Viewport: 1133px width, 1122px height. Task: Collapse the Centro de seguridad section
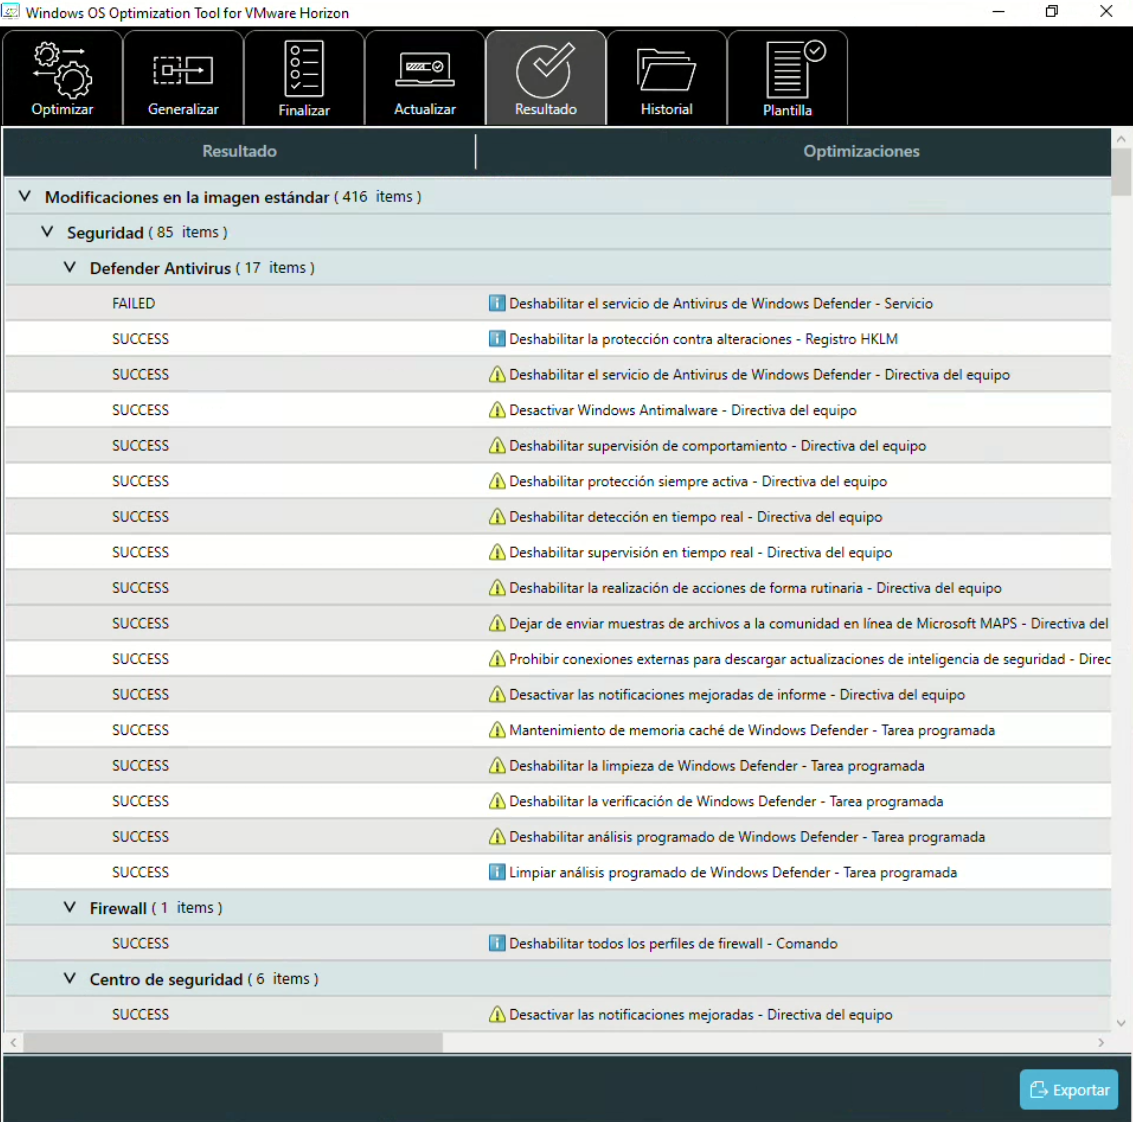pyautogui.click(x=70, y=979)
